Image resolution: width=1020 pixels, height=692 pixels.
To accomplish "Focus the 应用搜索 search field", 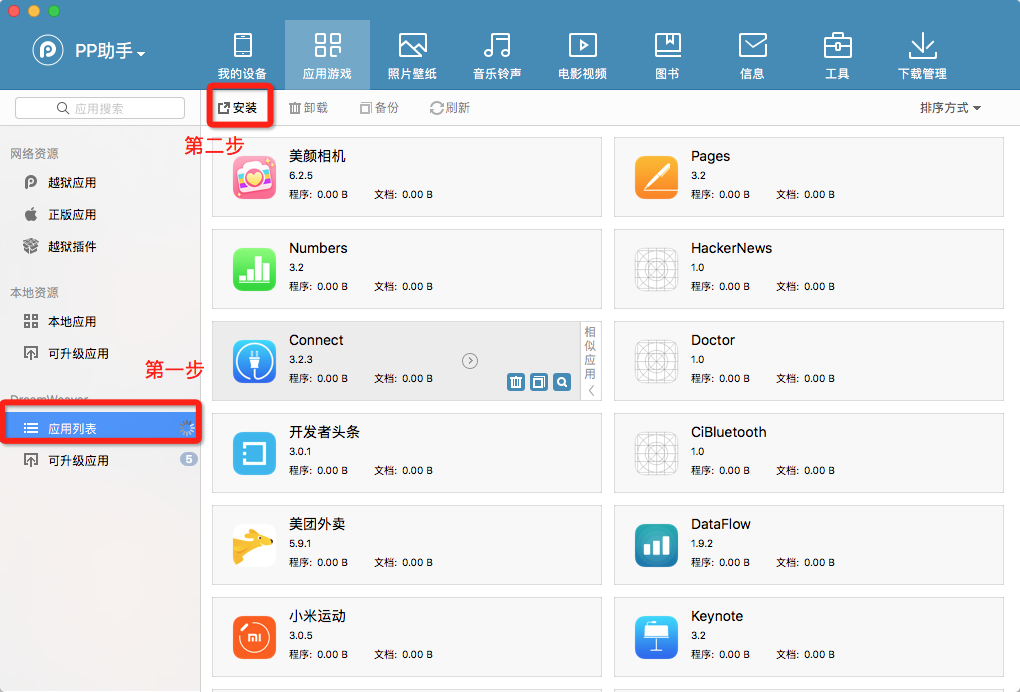I will coord(100,108).
